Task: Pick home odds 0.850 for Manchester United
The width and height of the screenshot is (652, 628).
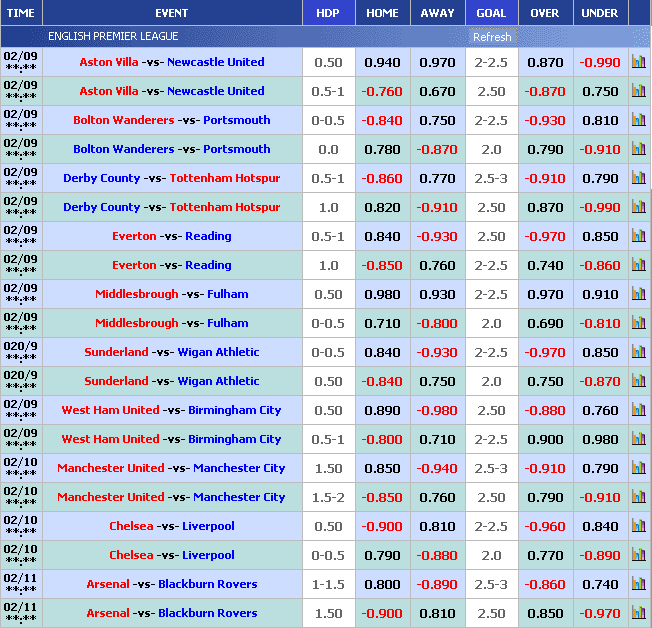Action: coord(382,468)
